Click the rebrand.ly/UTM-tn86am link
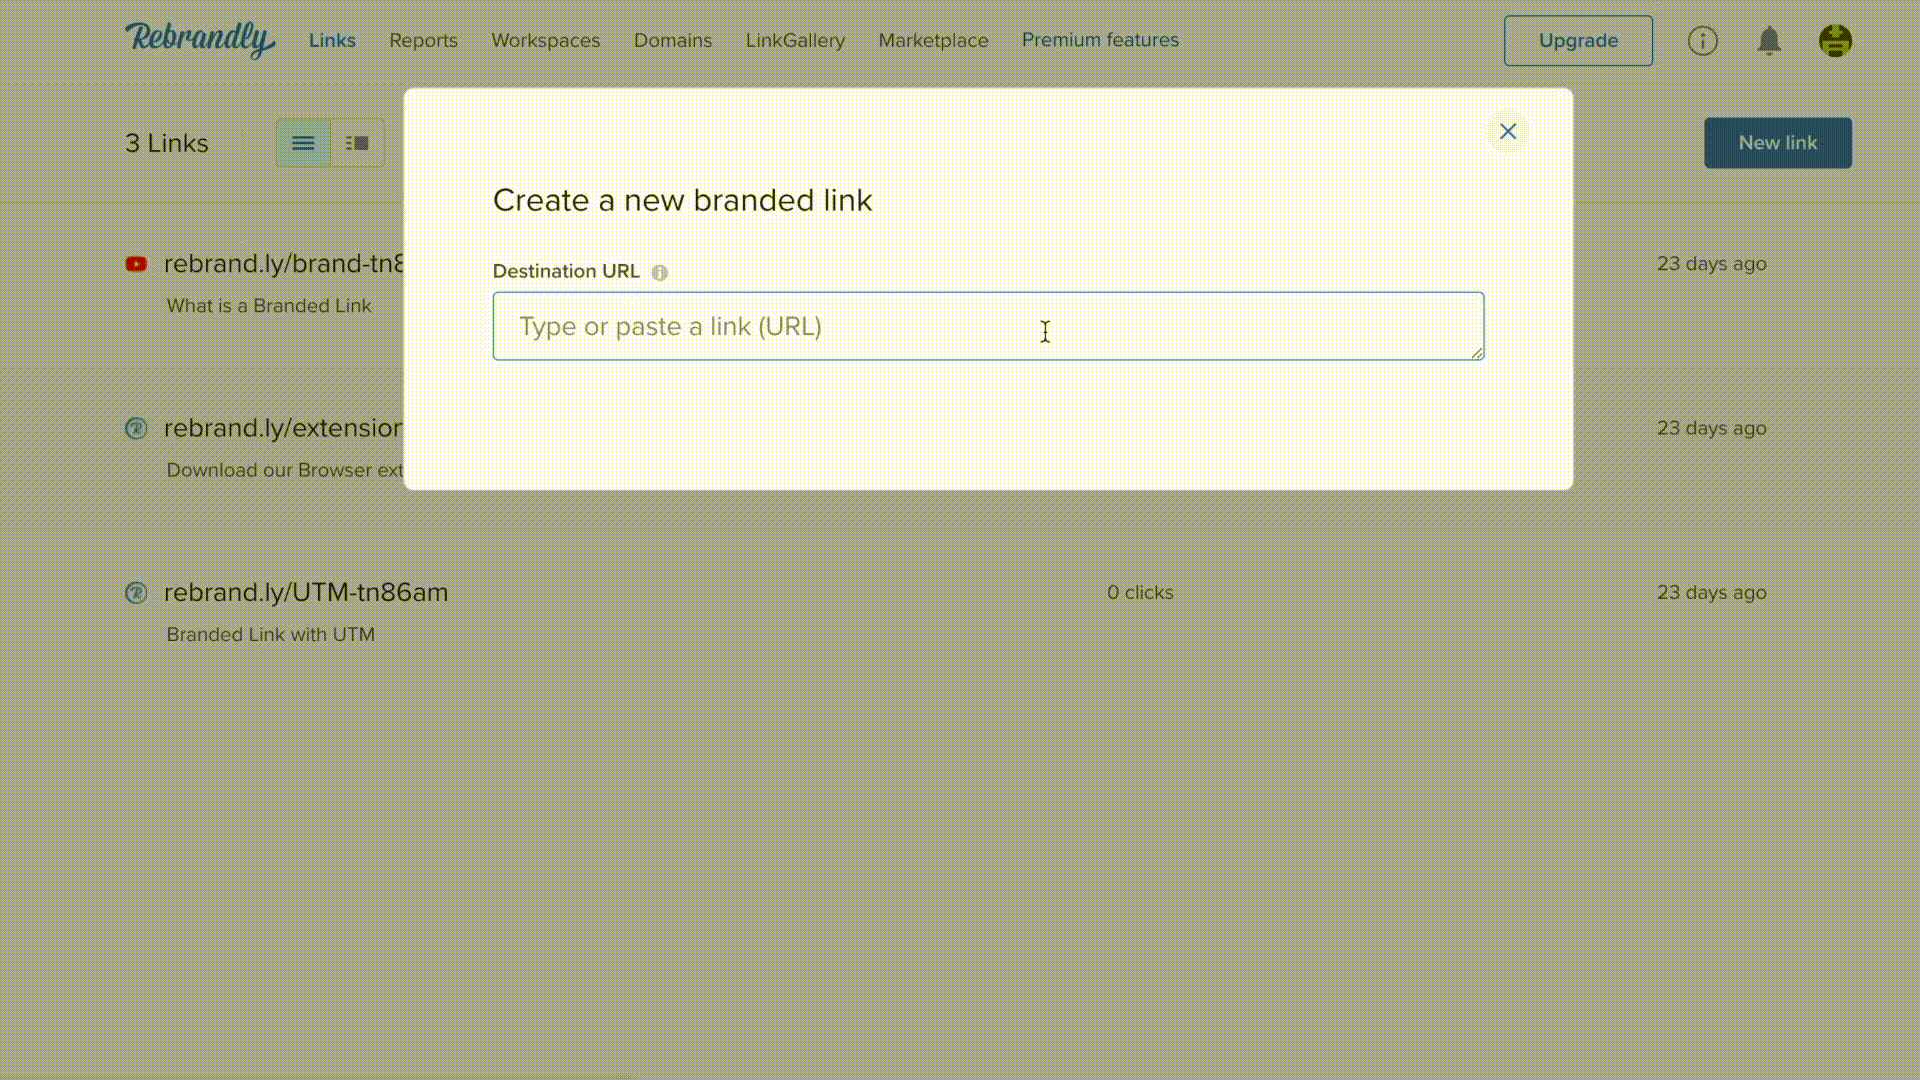 (x=306, y=592)
